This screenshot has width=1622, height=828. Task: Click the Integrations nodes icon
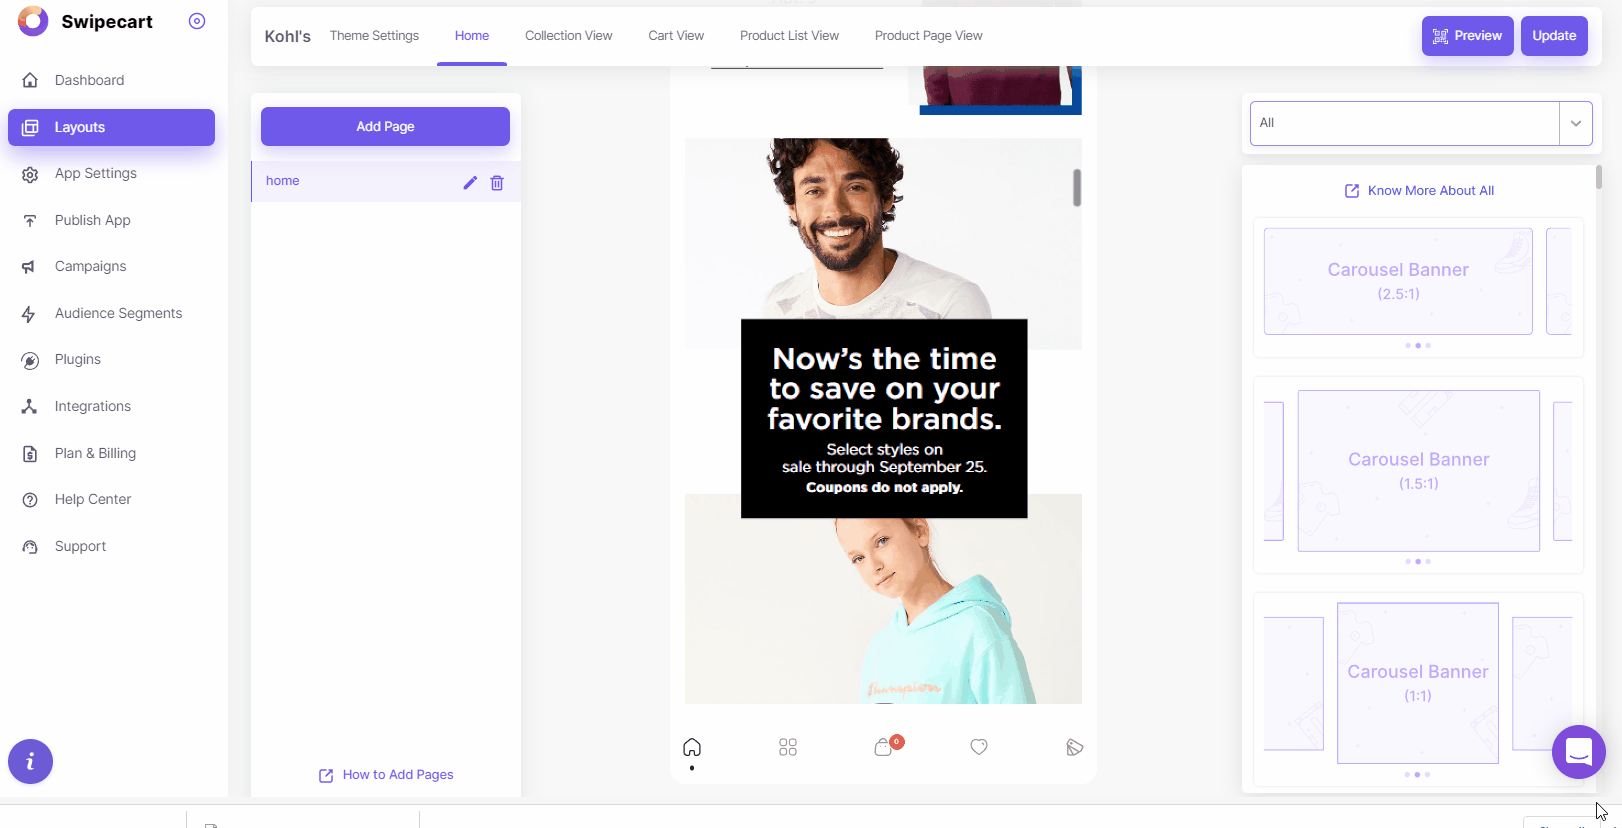30,406
